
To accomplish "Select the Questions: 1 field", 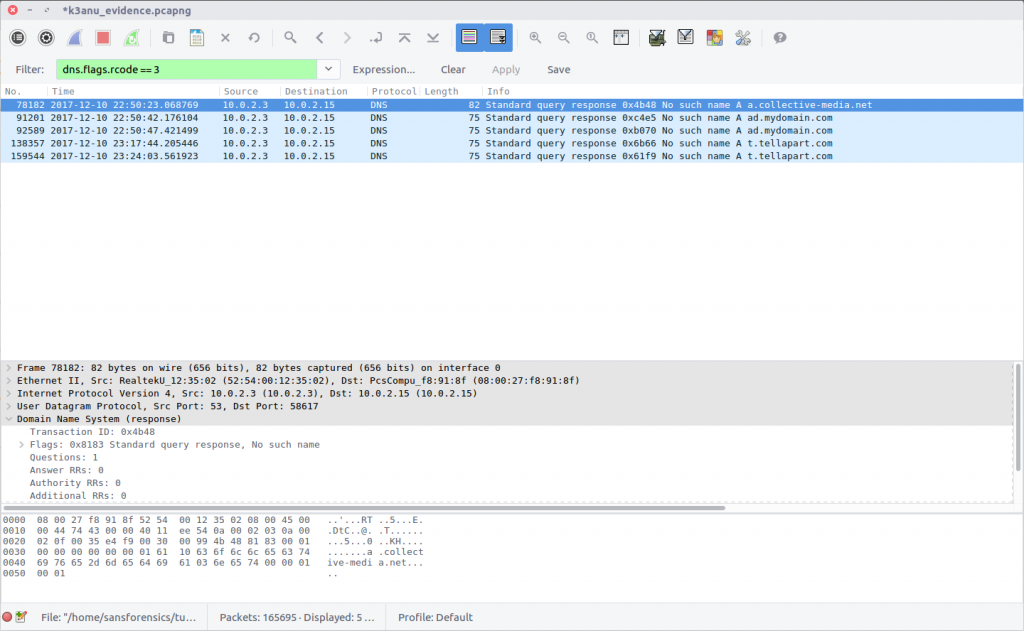I will click(x=63, y=457).
